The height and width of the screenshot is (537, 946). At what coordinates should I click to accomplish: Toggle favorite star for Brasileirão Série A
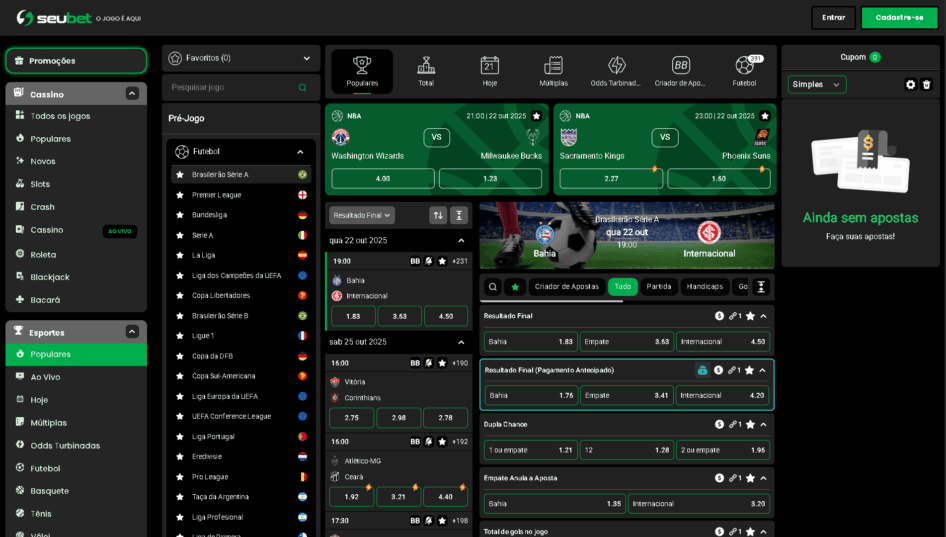[179, 175]
